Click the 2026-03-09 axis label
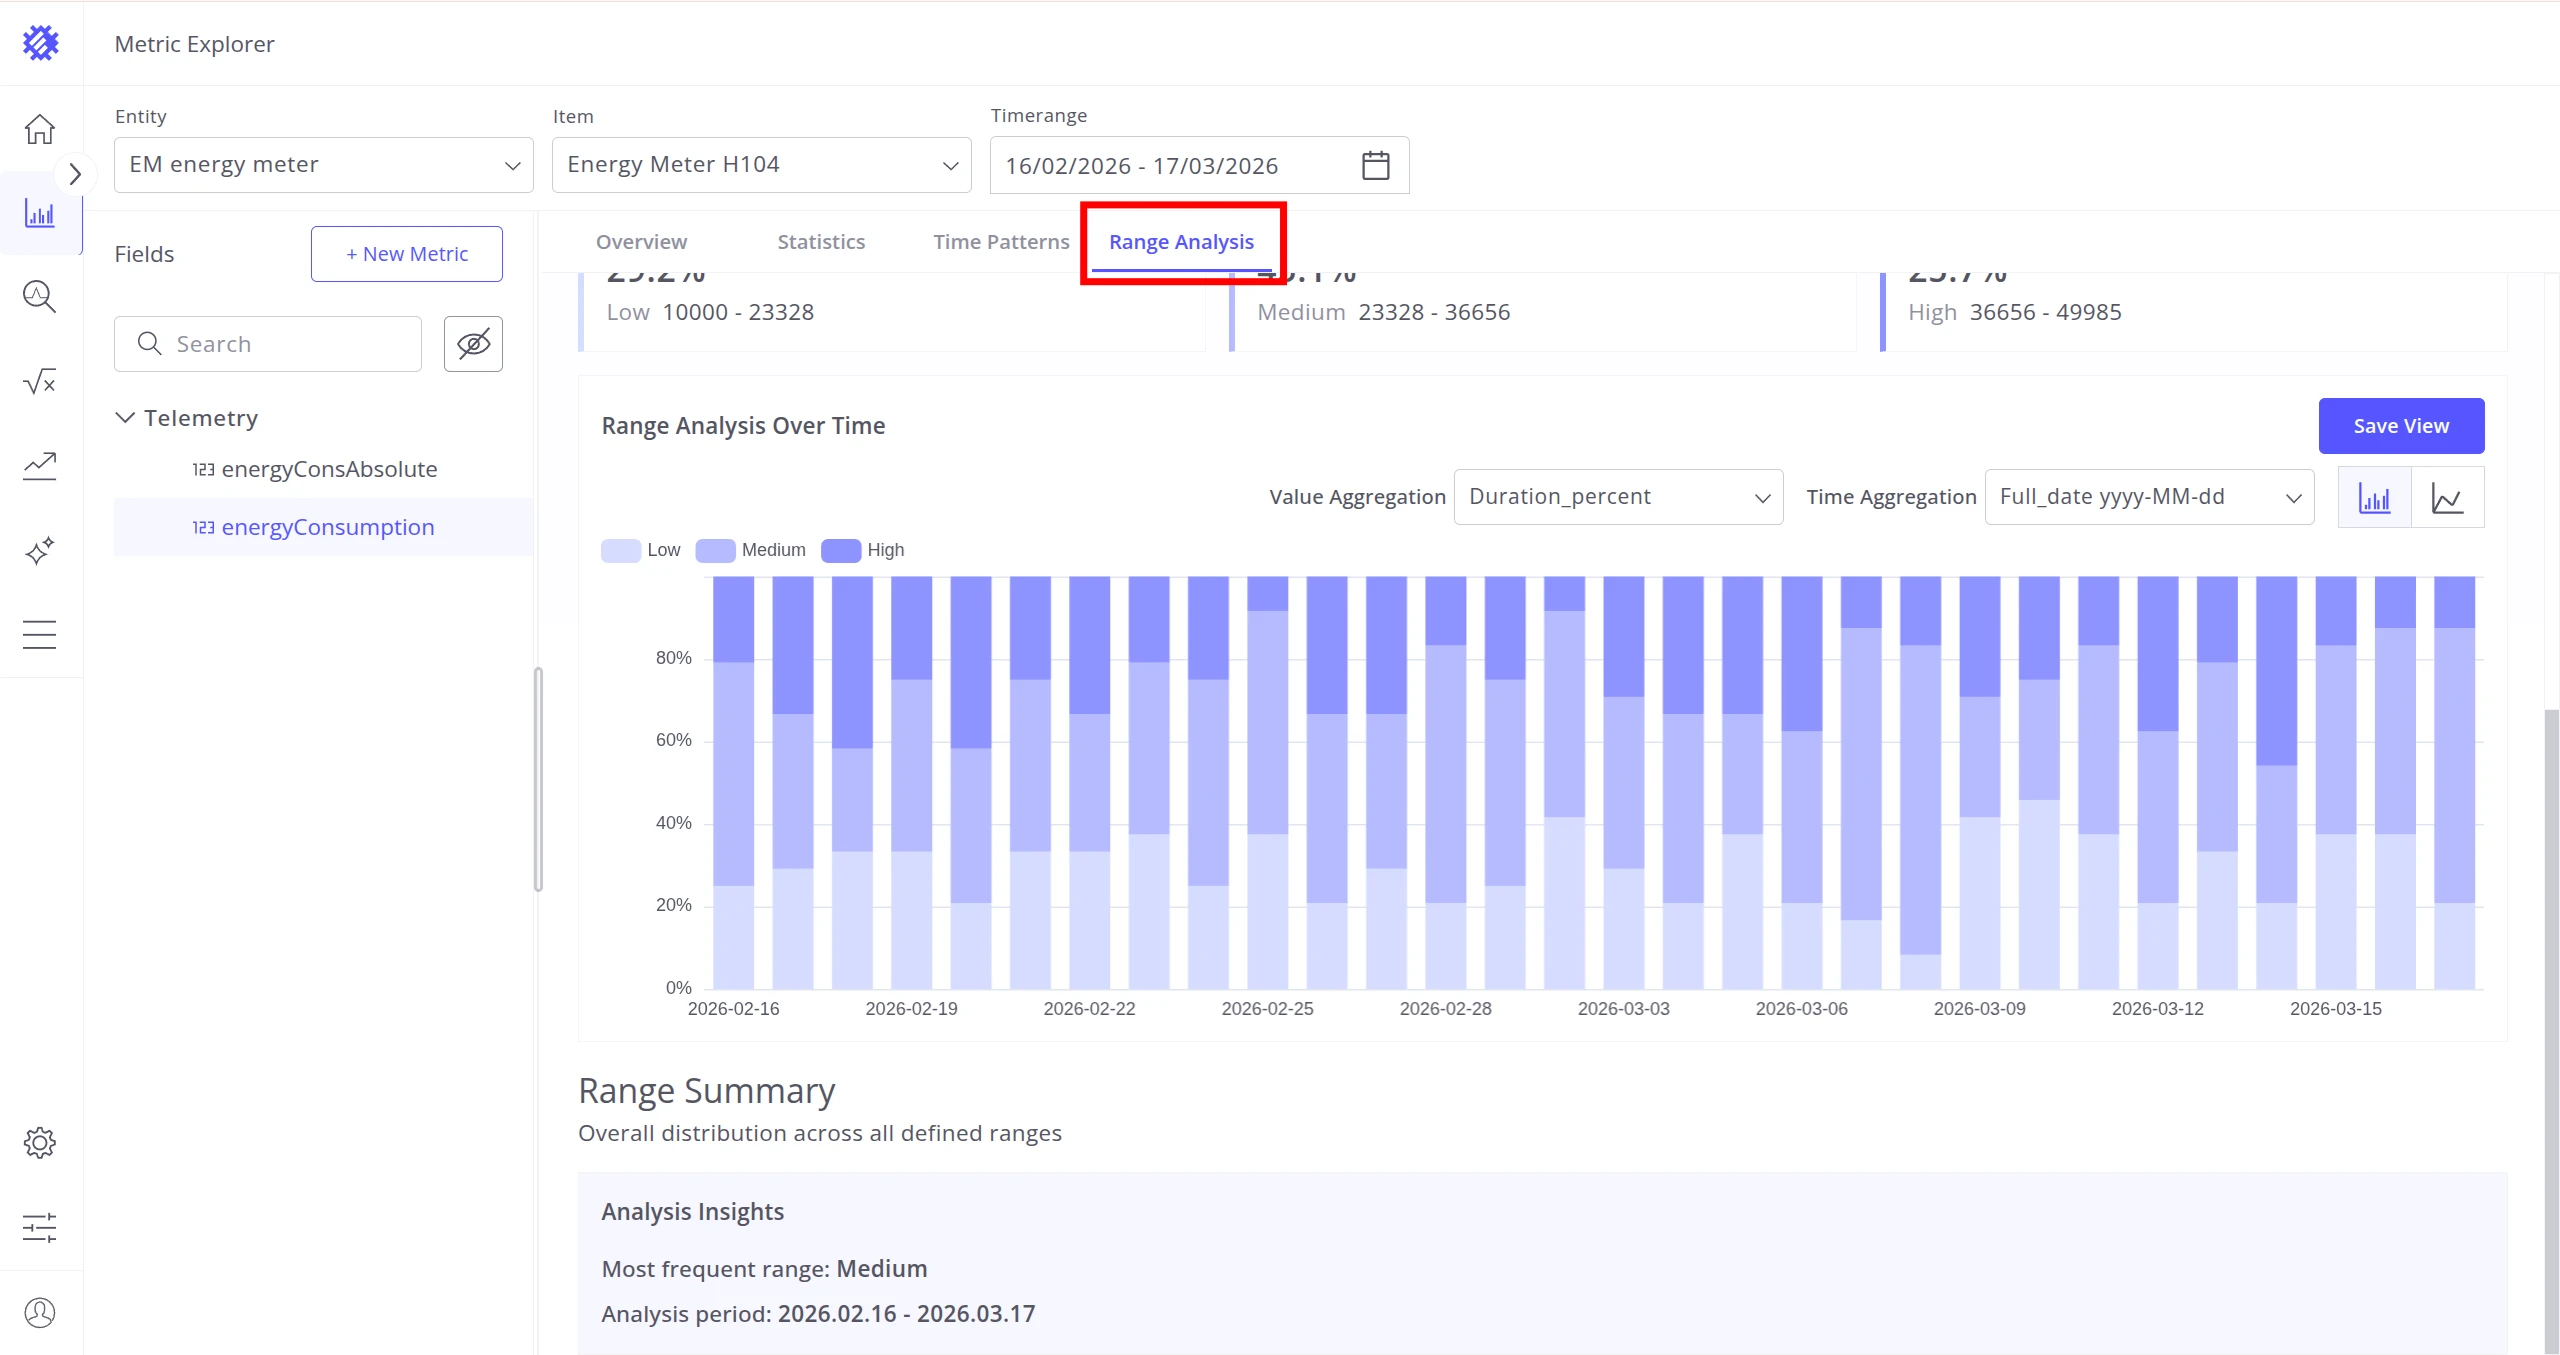 coord(1980,1009)
